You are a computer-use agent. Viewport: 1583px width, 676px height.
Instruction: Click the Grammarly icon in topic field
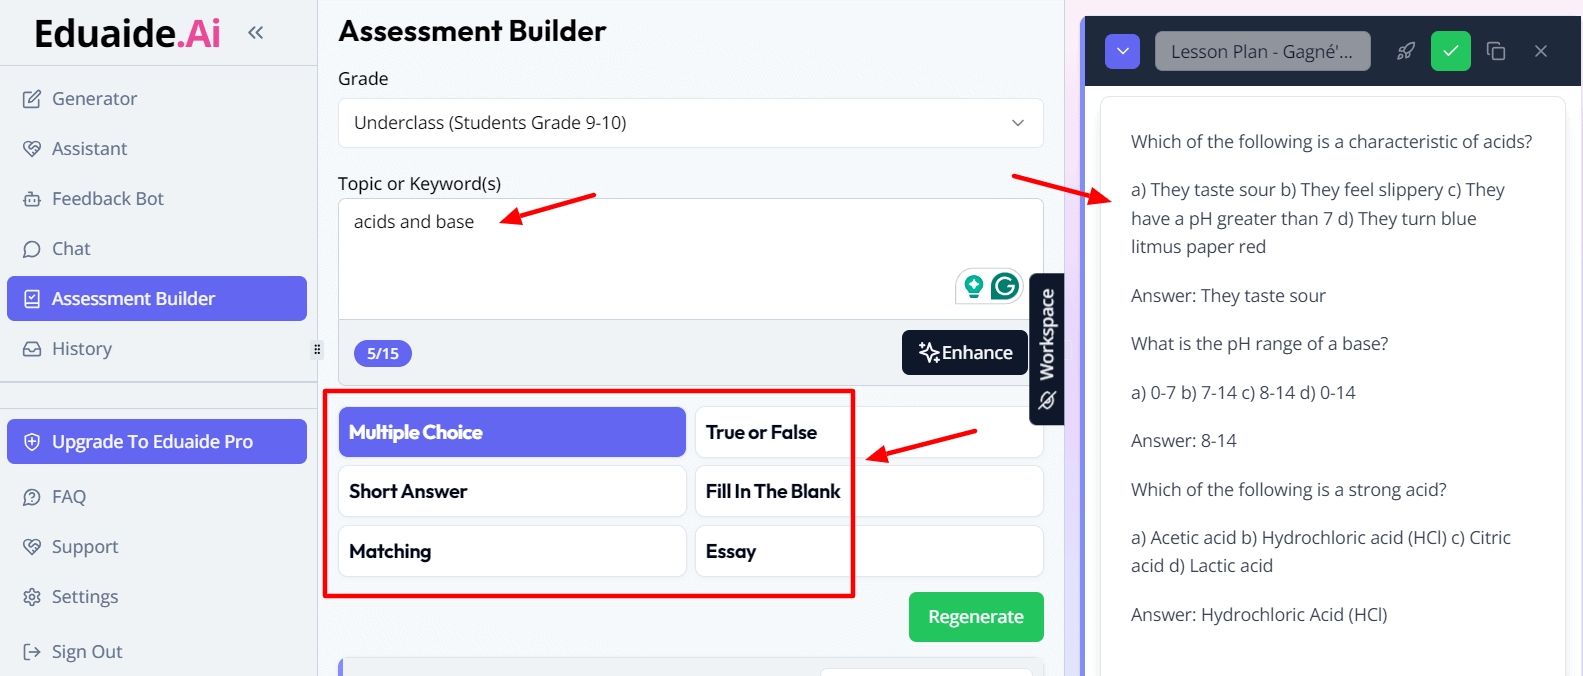(x=1005, y=287)
